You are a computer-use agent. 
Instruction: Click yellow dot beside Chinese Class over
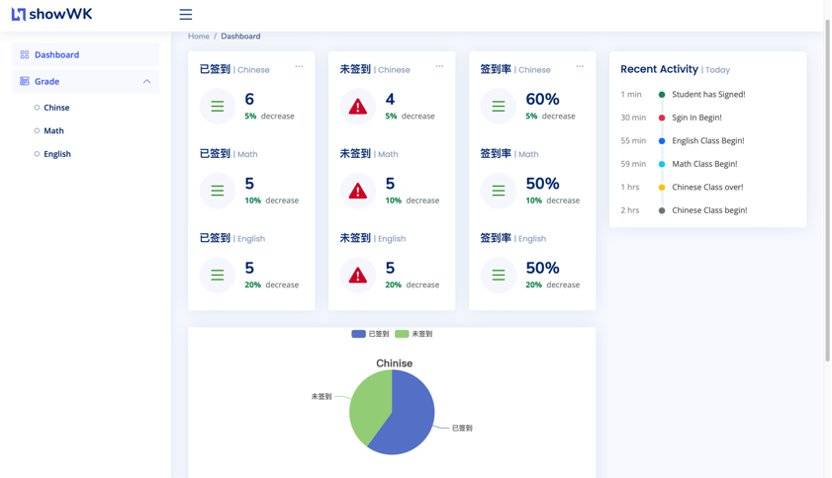point(662,187)
